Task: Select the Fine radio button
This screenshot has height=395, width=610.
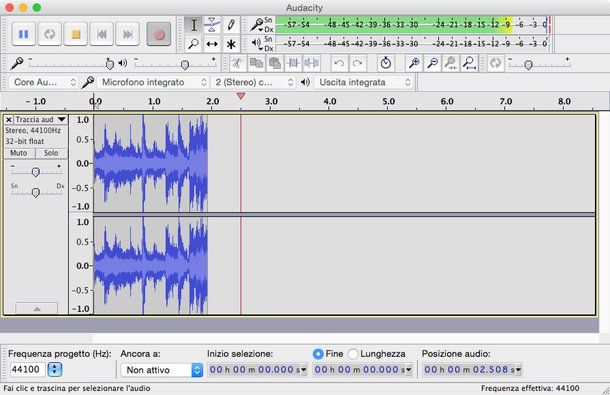Action: pyautogui.click(x=318, y=354)
